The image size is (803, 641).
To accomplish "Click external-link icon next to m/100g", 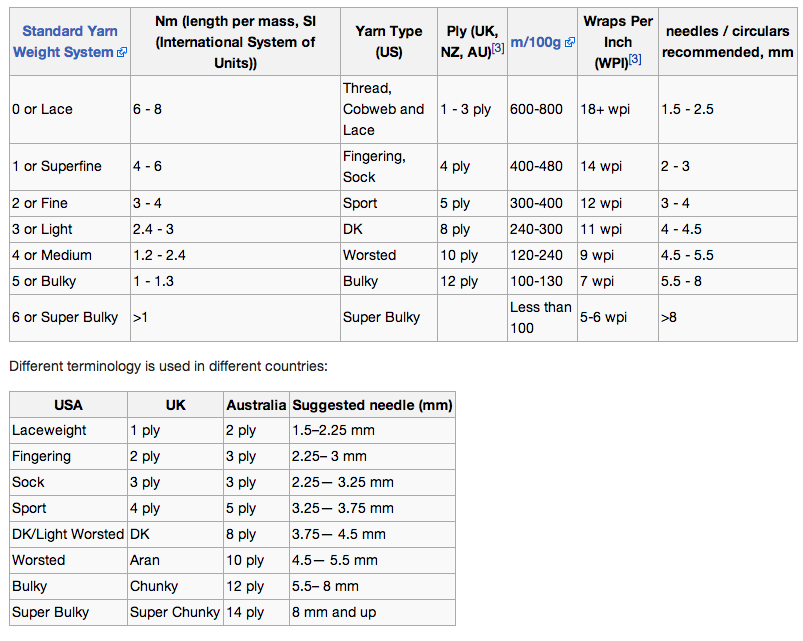I will 569,42.
